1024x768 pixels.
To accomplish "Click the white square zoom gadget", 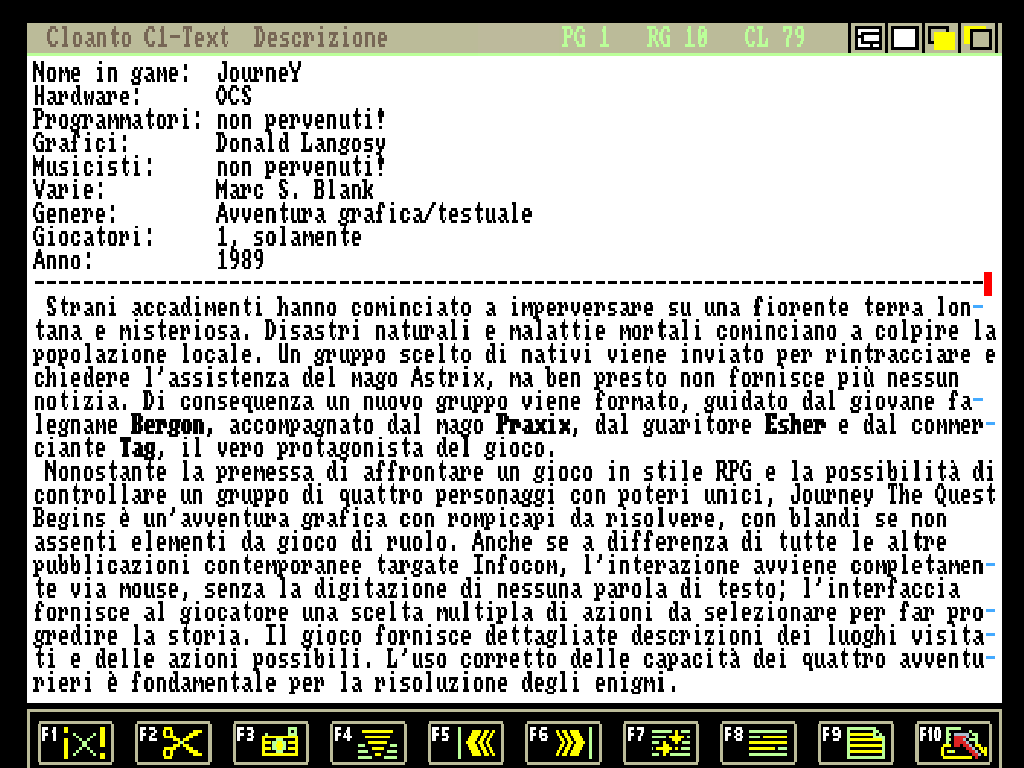I will (x=905, y=39).
